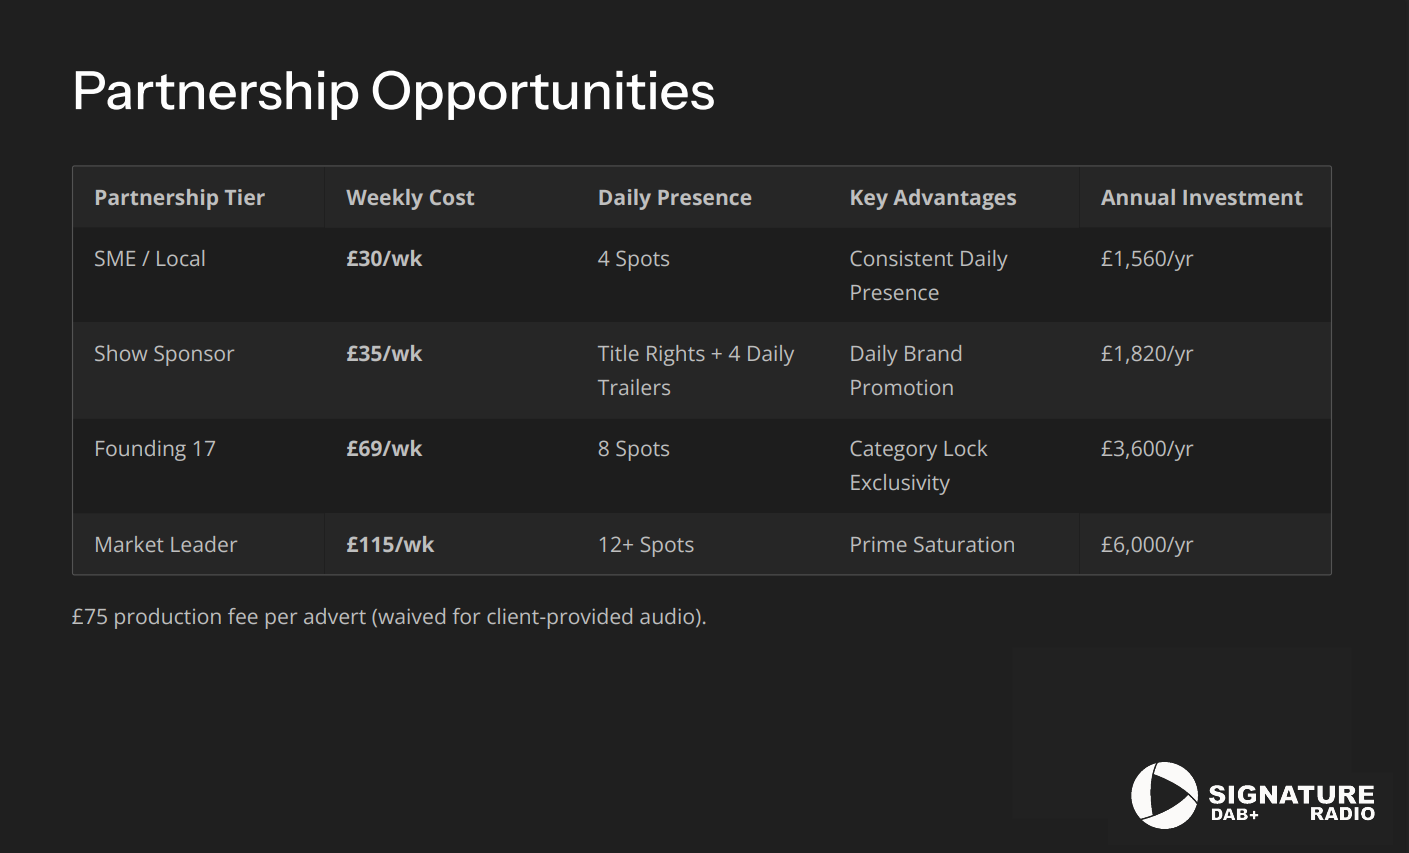Click the Title Rights + 4 Daily Trailers cell
1409x853 pixels.
click(695, 370)
